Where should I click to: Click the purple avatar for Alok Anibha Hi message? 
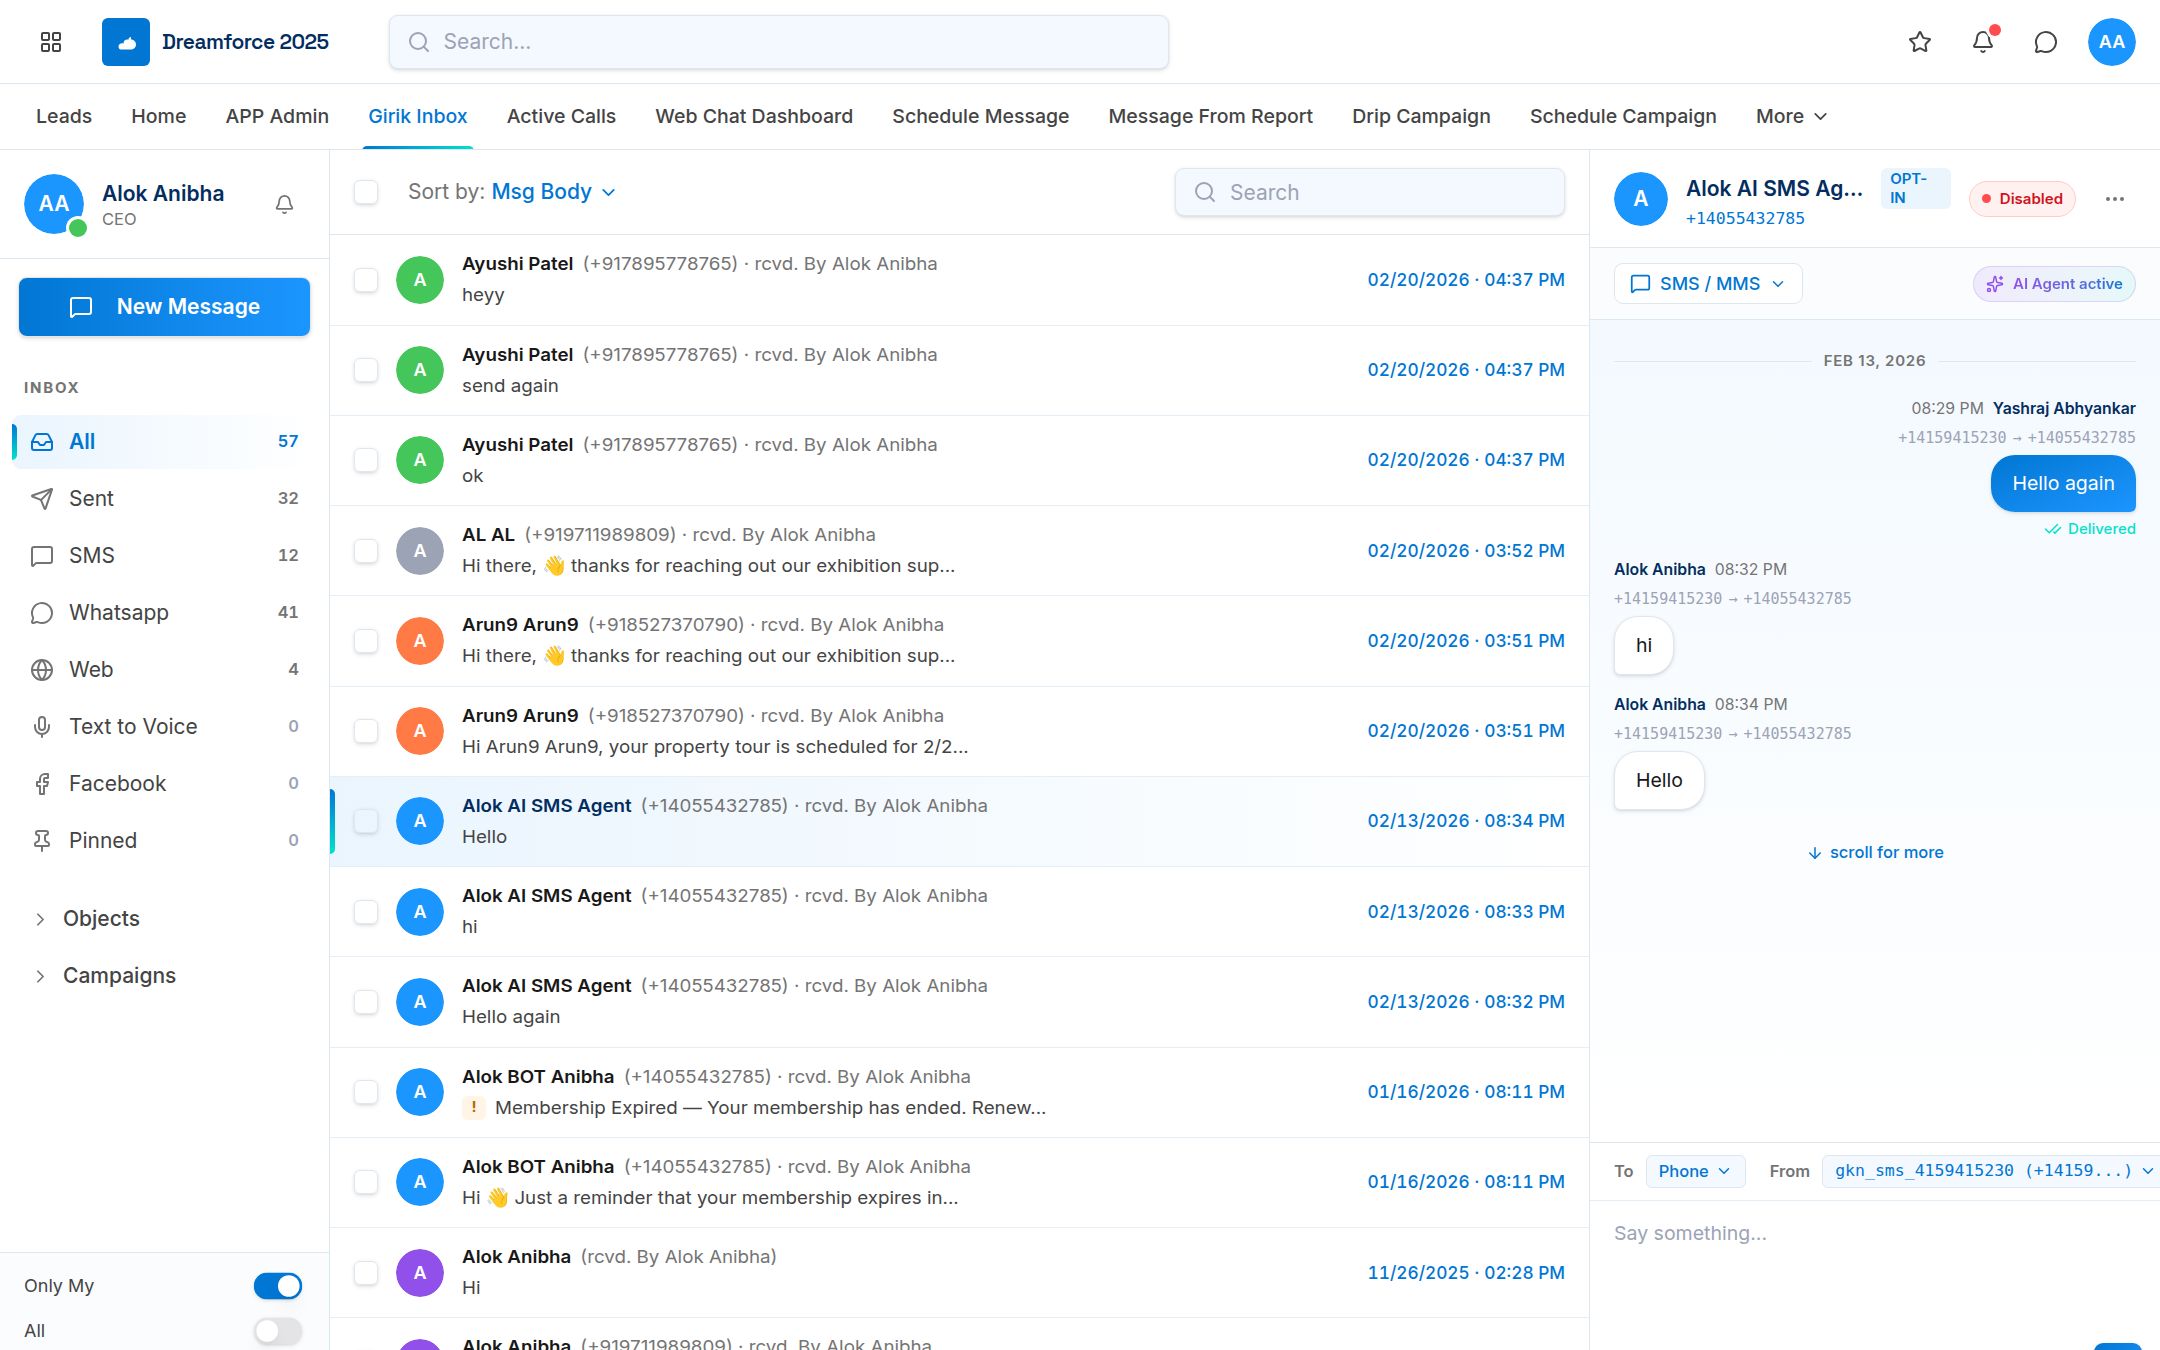click(420, 1273)
